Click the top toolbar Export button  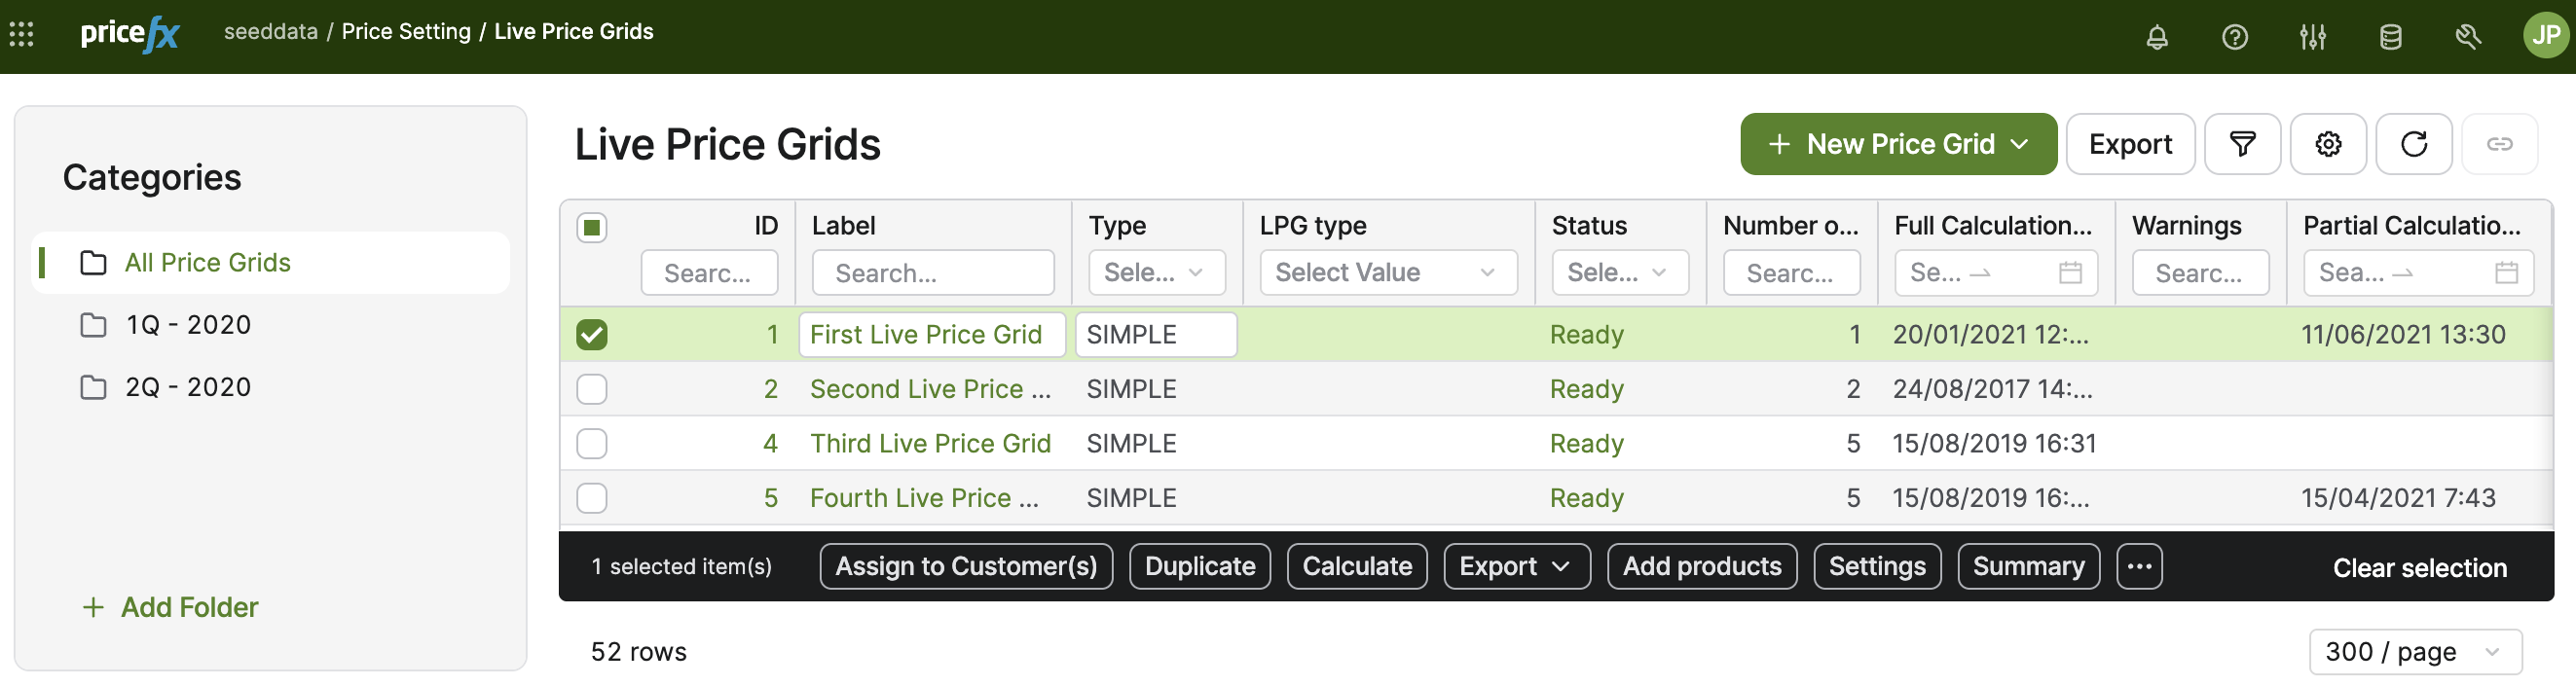[2130, 144]
